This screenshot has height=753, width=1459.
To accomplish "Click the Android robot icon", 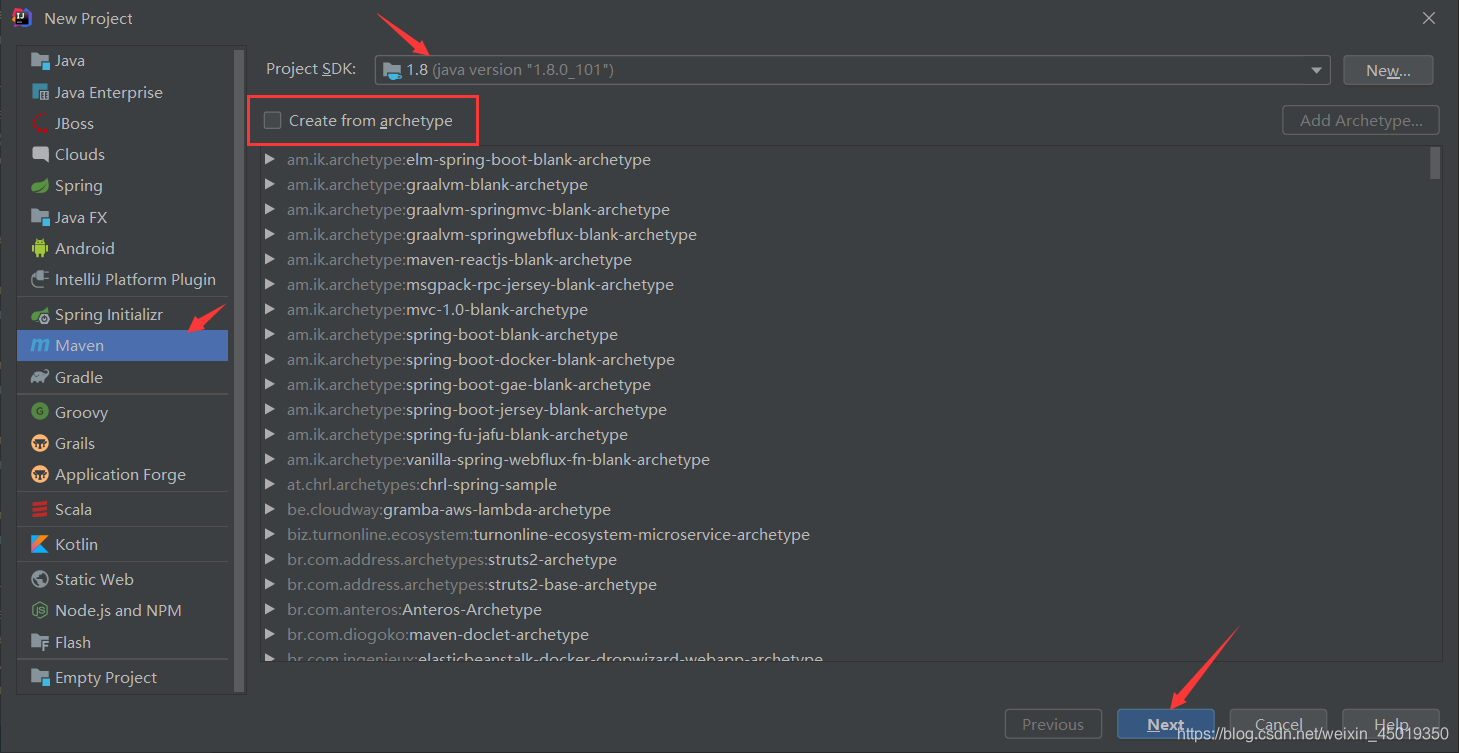I will [x=40, y=248].
